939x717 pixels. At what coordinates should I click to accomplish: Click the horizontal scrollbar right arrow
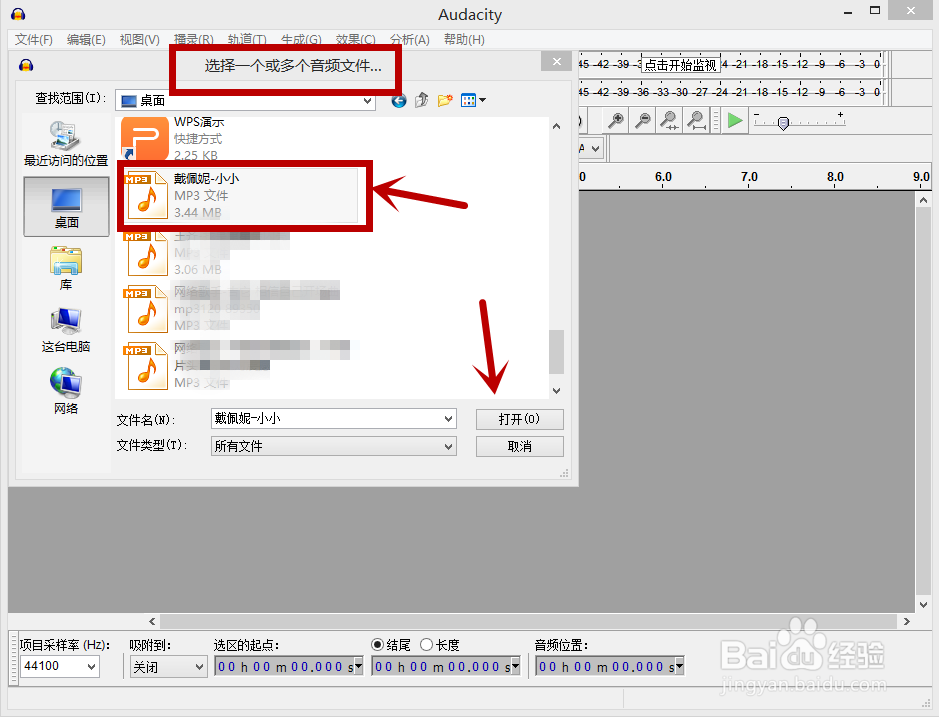[x=907, y=621]
